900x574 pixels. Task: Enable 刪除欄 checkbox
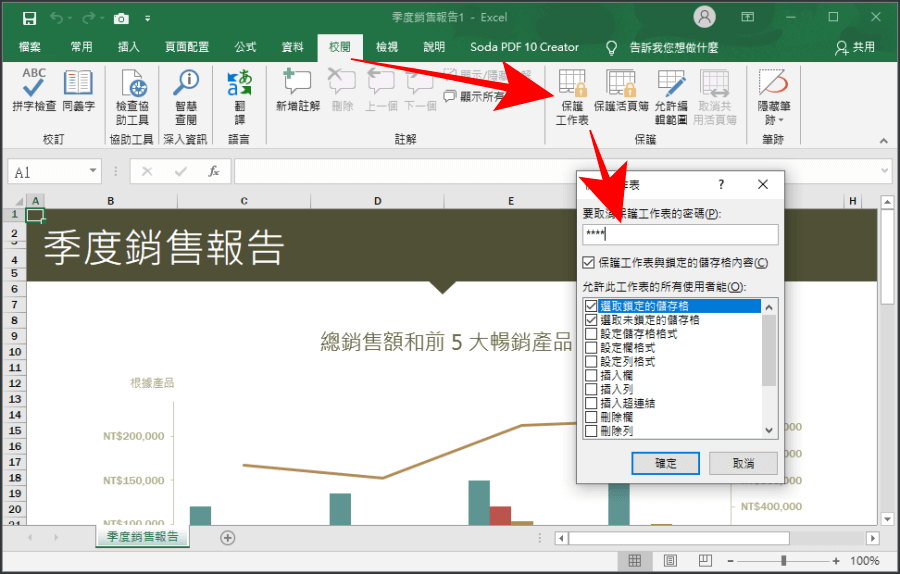(591, 417)
